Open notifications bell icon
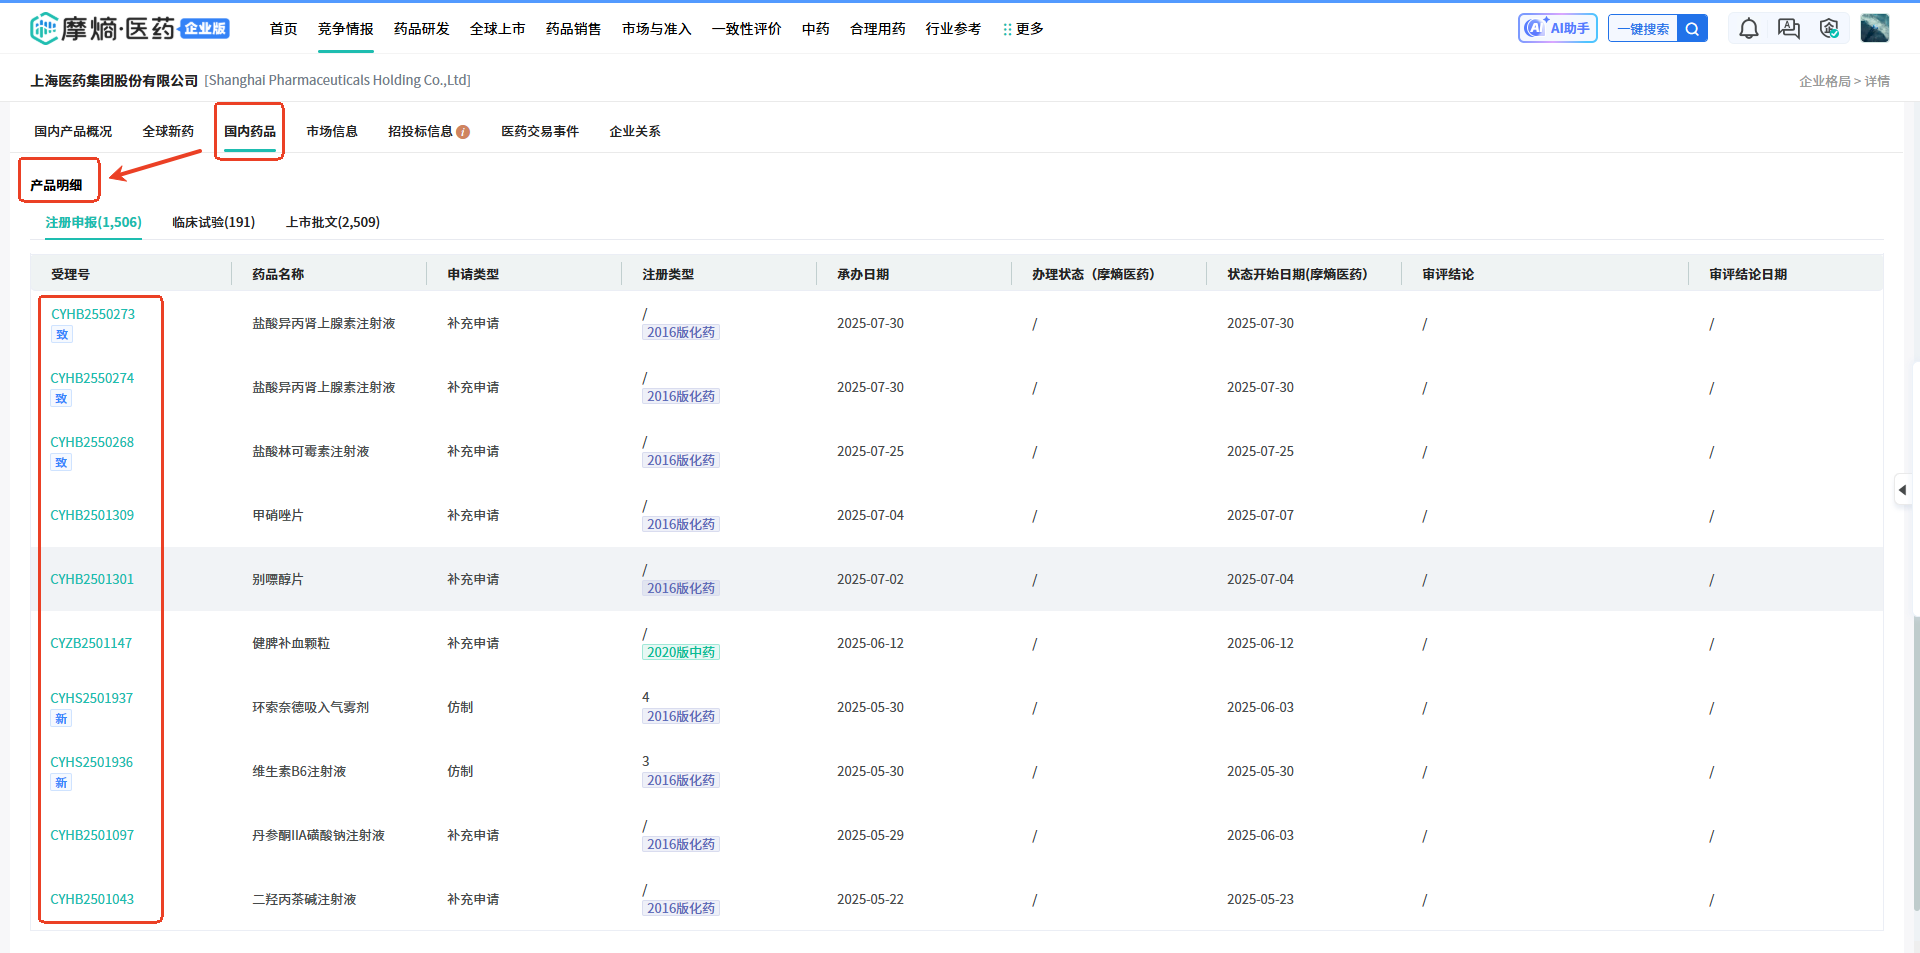 [x=1748, y=29]
